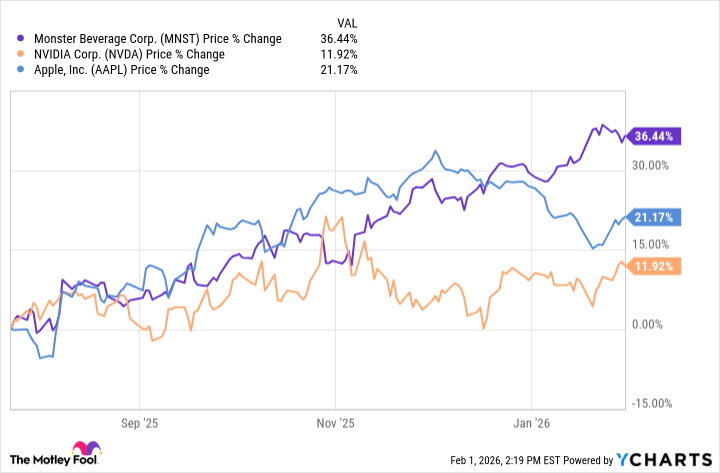Click the Motley Fool jester hat logo

(81, 450)
